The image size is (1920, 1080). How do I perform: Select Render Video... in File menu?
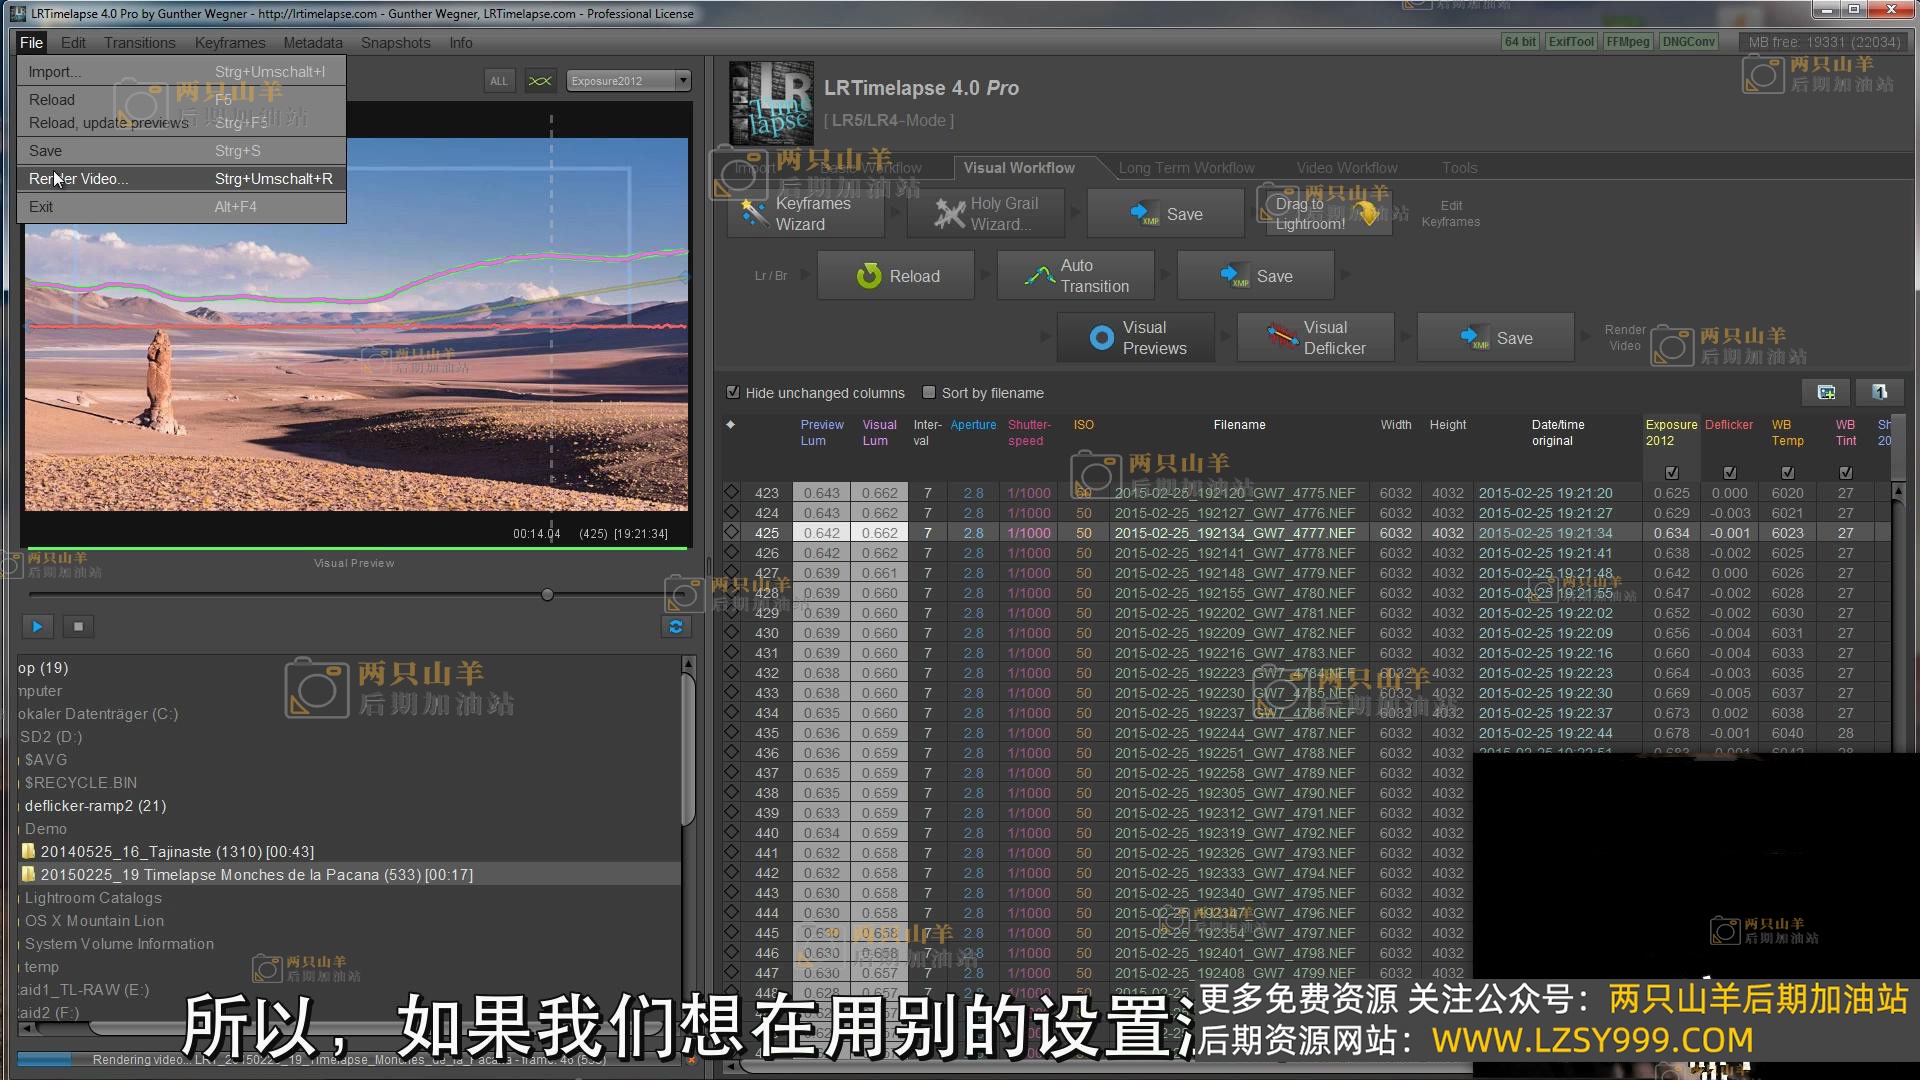pos(78,179)
